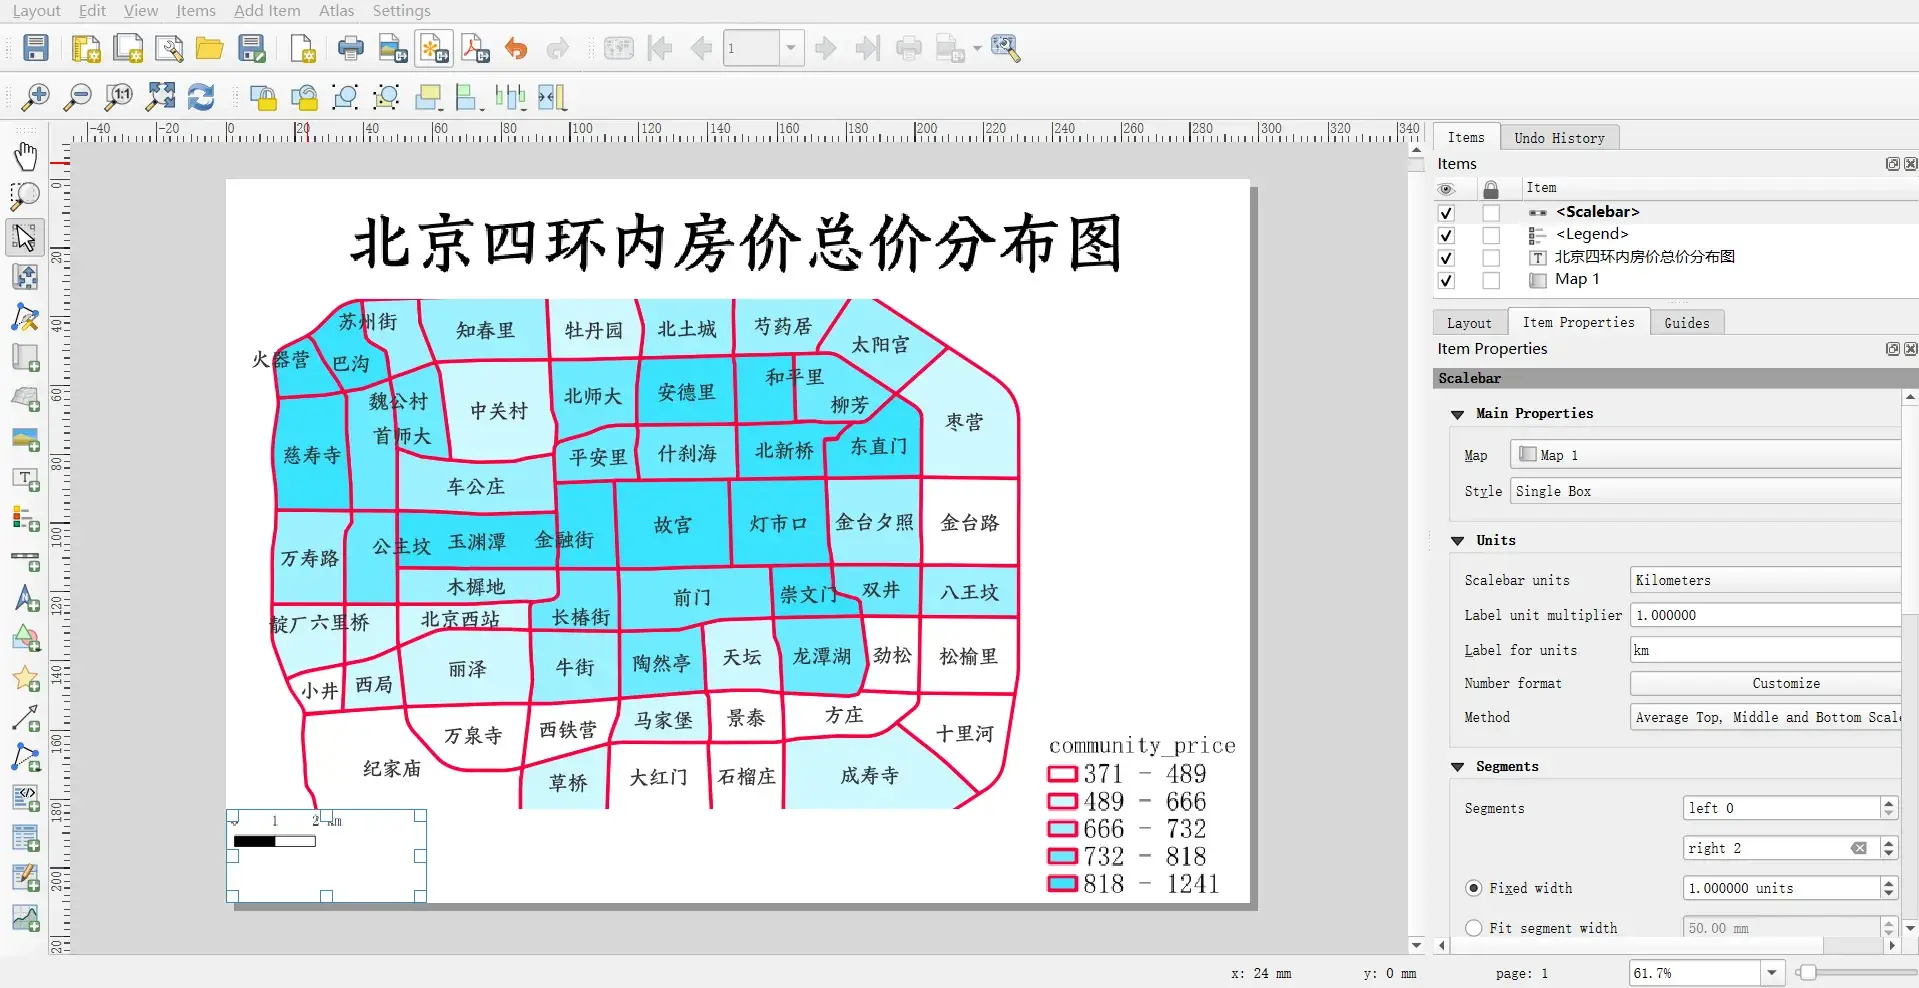Collapse the Main Properties section
Viewport: 1919px width, 988px height.
(x=1458, y=414)
